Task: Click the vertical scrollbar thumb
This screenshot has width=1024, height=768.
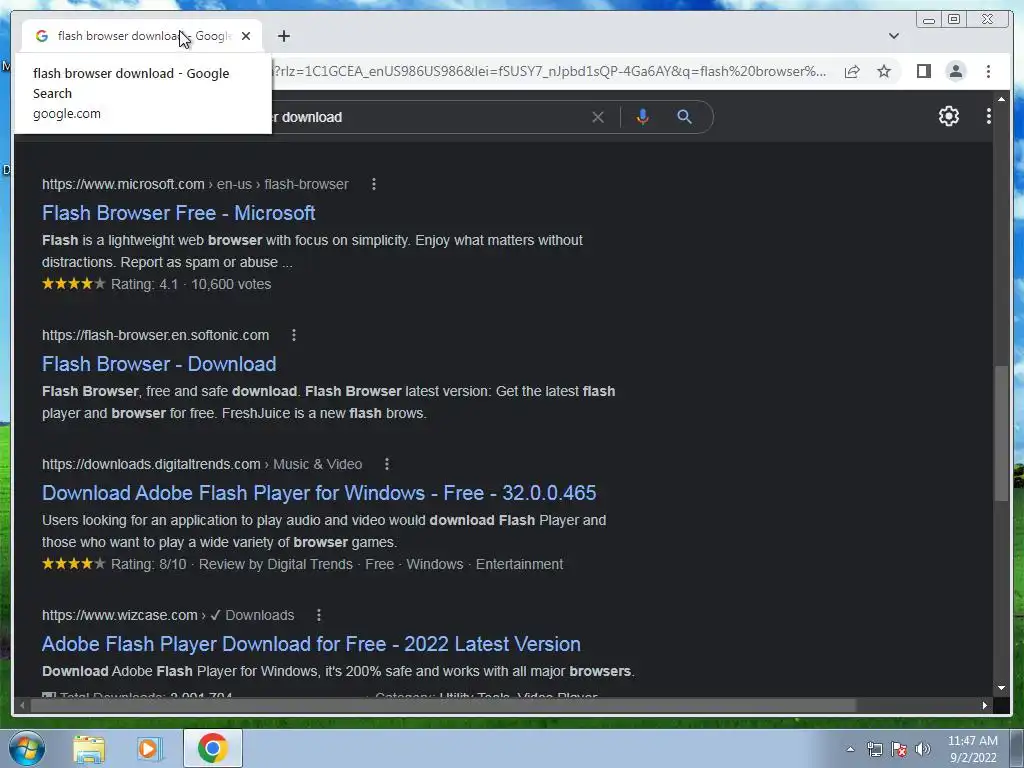Action: point(1001,434)
